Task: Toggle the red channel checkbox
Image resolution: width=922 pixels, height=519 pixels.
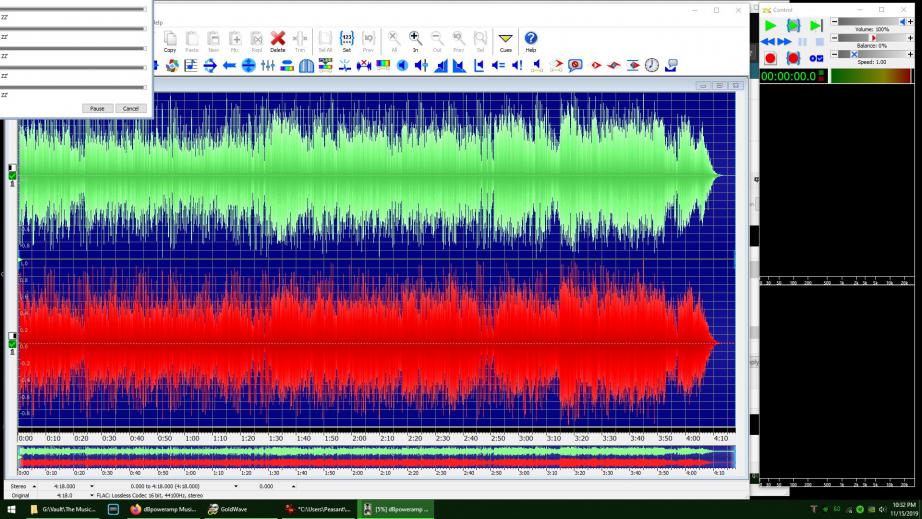Action: click(x=12, y=345)
